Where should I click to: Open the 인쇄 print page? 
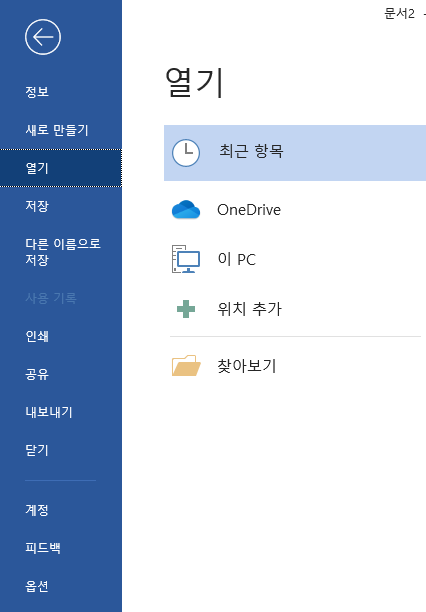click(61, 336)
